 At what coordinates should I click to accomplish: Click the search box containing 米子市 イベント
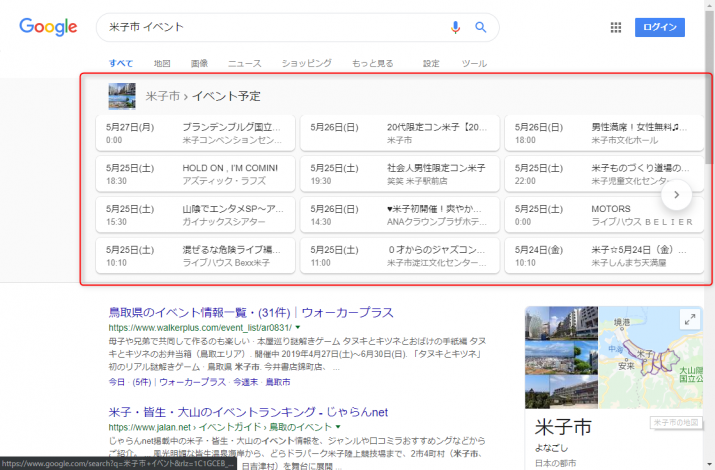(x=270, y=27)
